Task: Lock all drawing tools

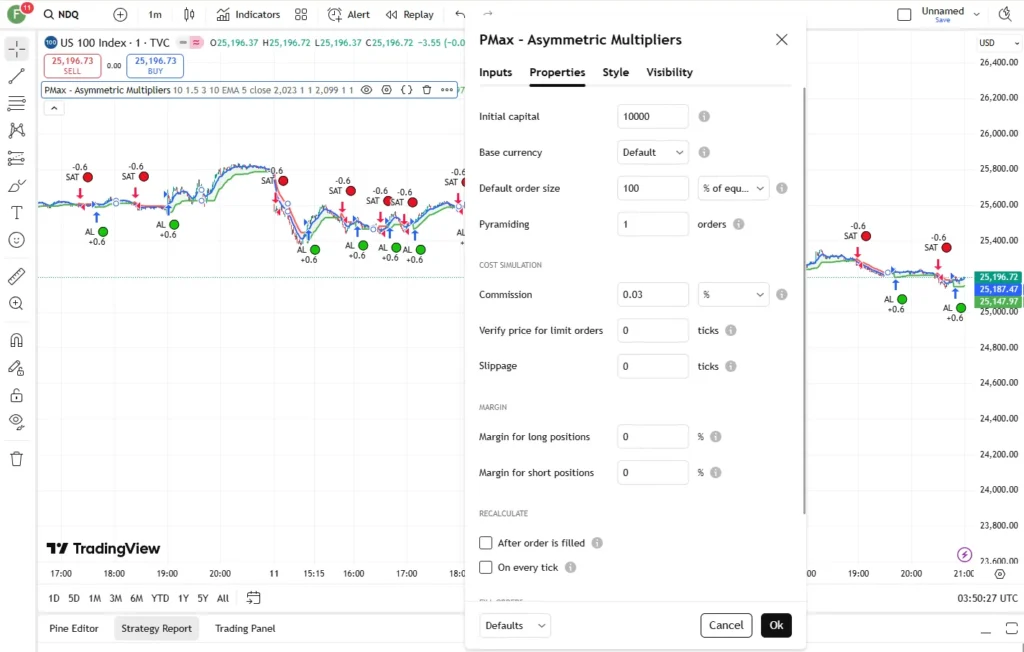Action: click(x=17, y=395)
